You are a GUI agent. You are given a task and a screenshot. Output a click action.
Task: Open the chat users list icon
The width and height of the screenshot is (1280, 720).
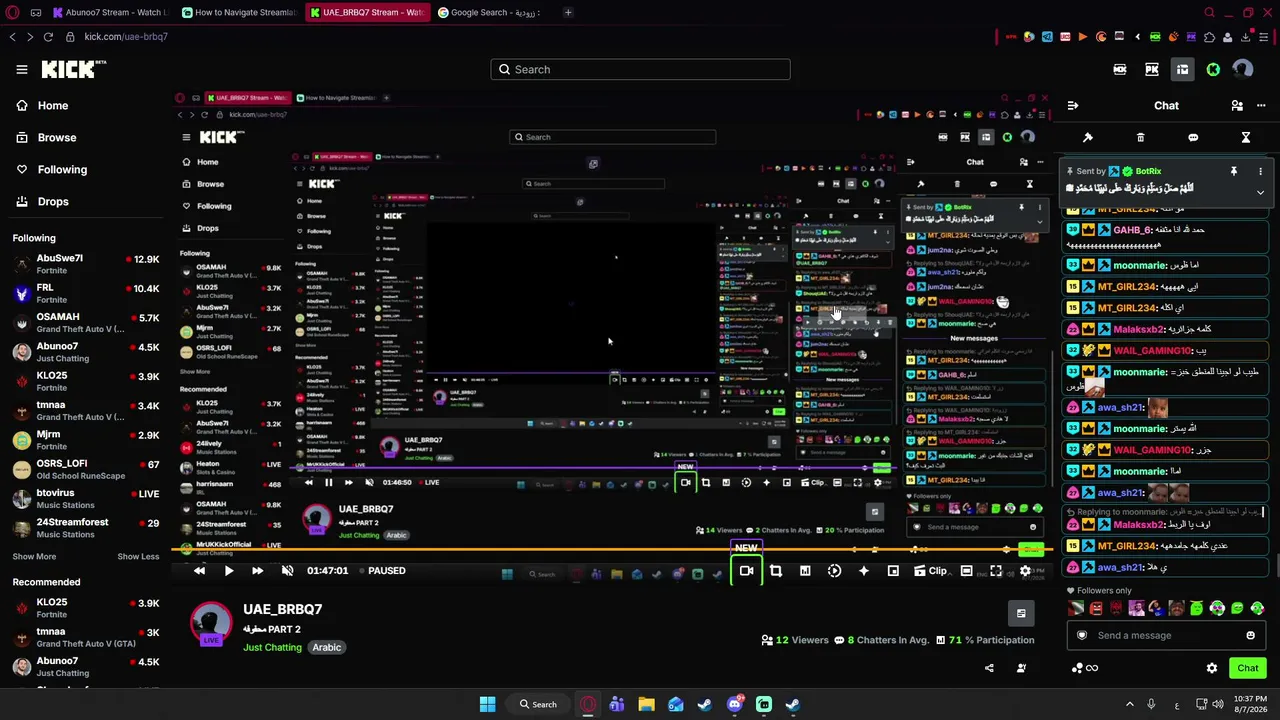tap(1237, 105)
